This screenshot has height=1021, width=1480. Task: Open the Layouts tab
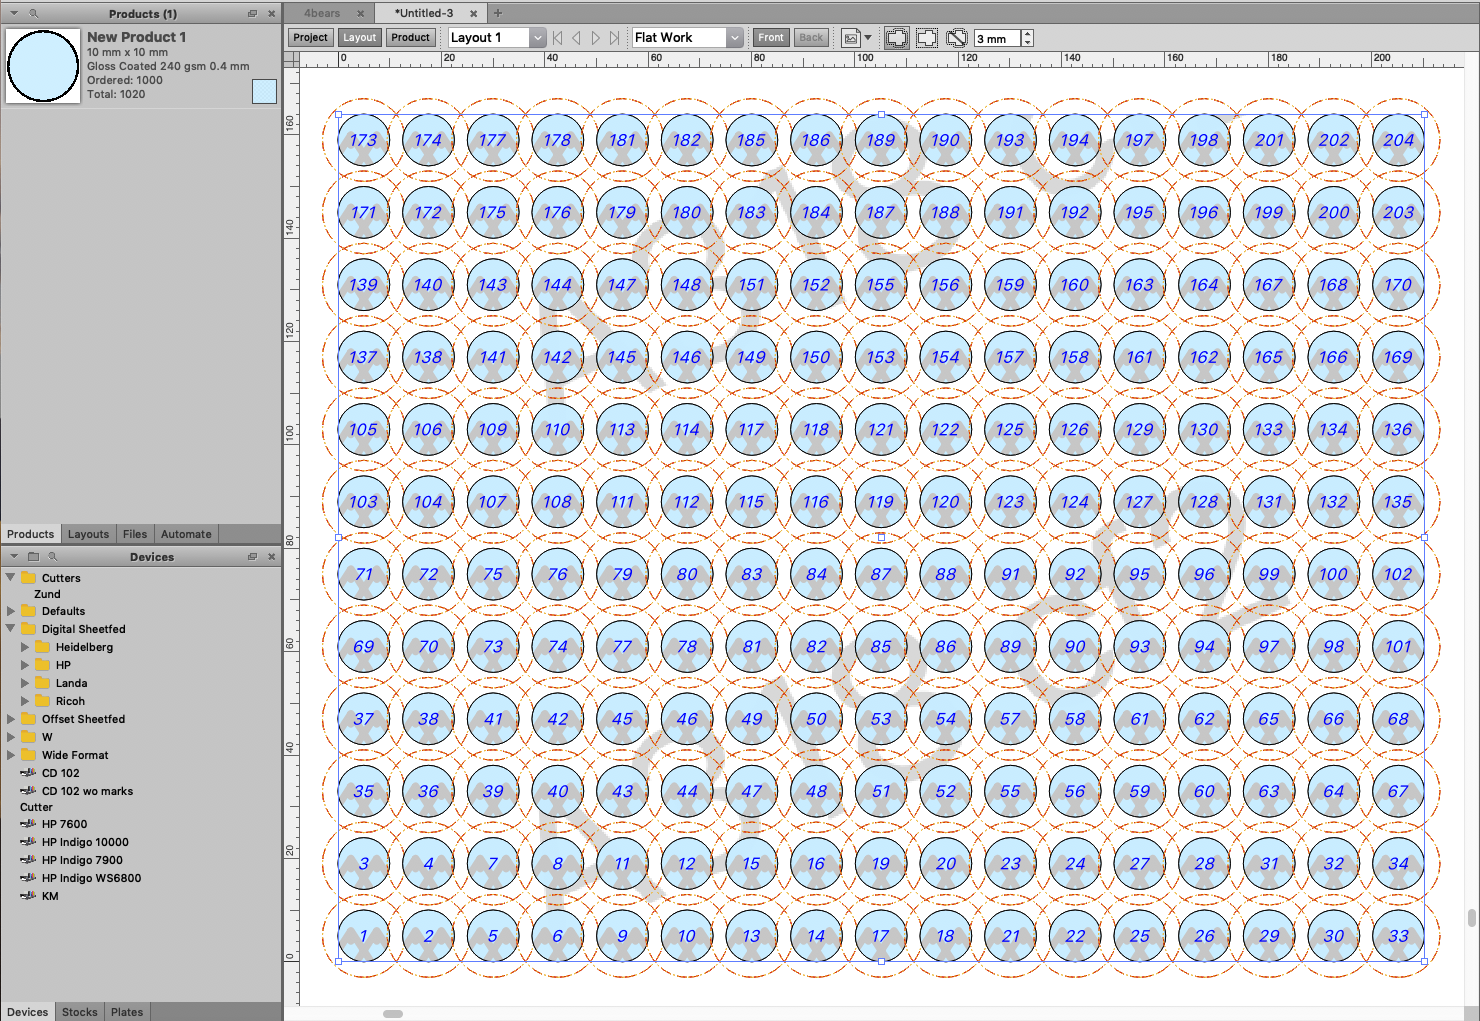pos(88,534)
